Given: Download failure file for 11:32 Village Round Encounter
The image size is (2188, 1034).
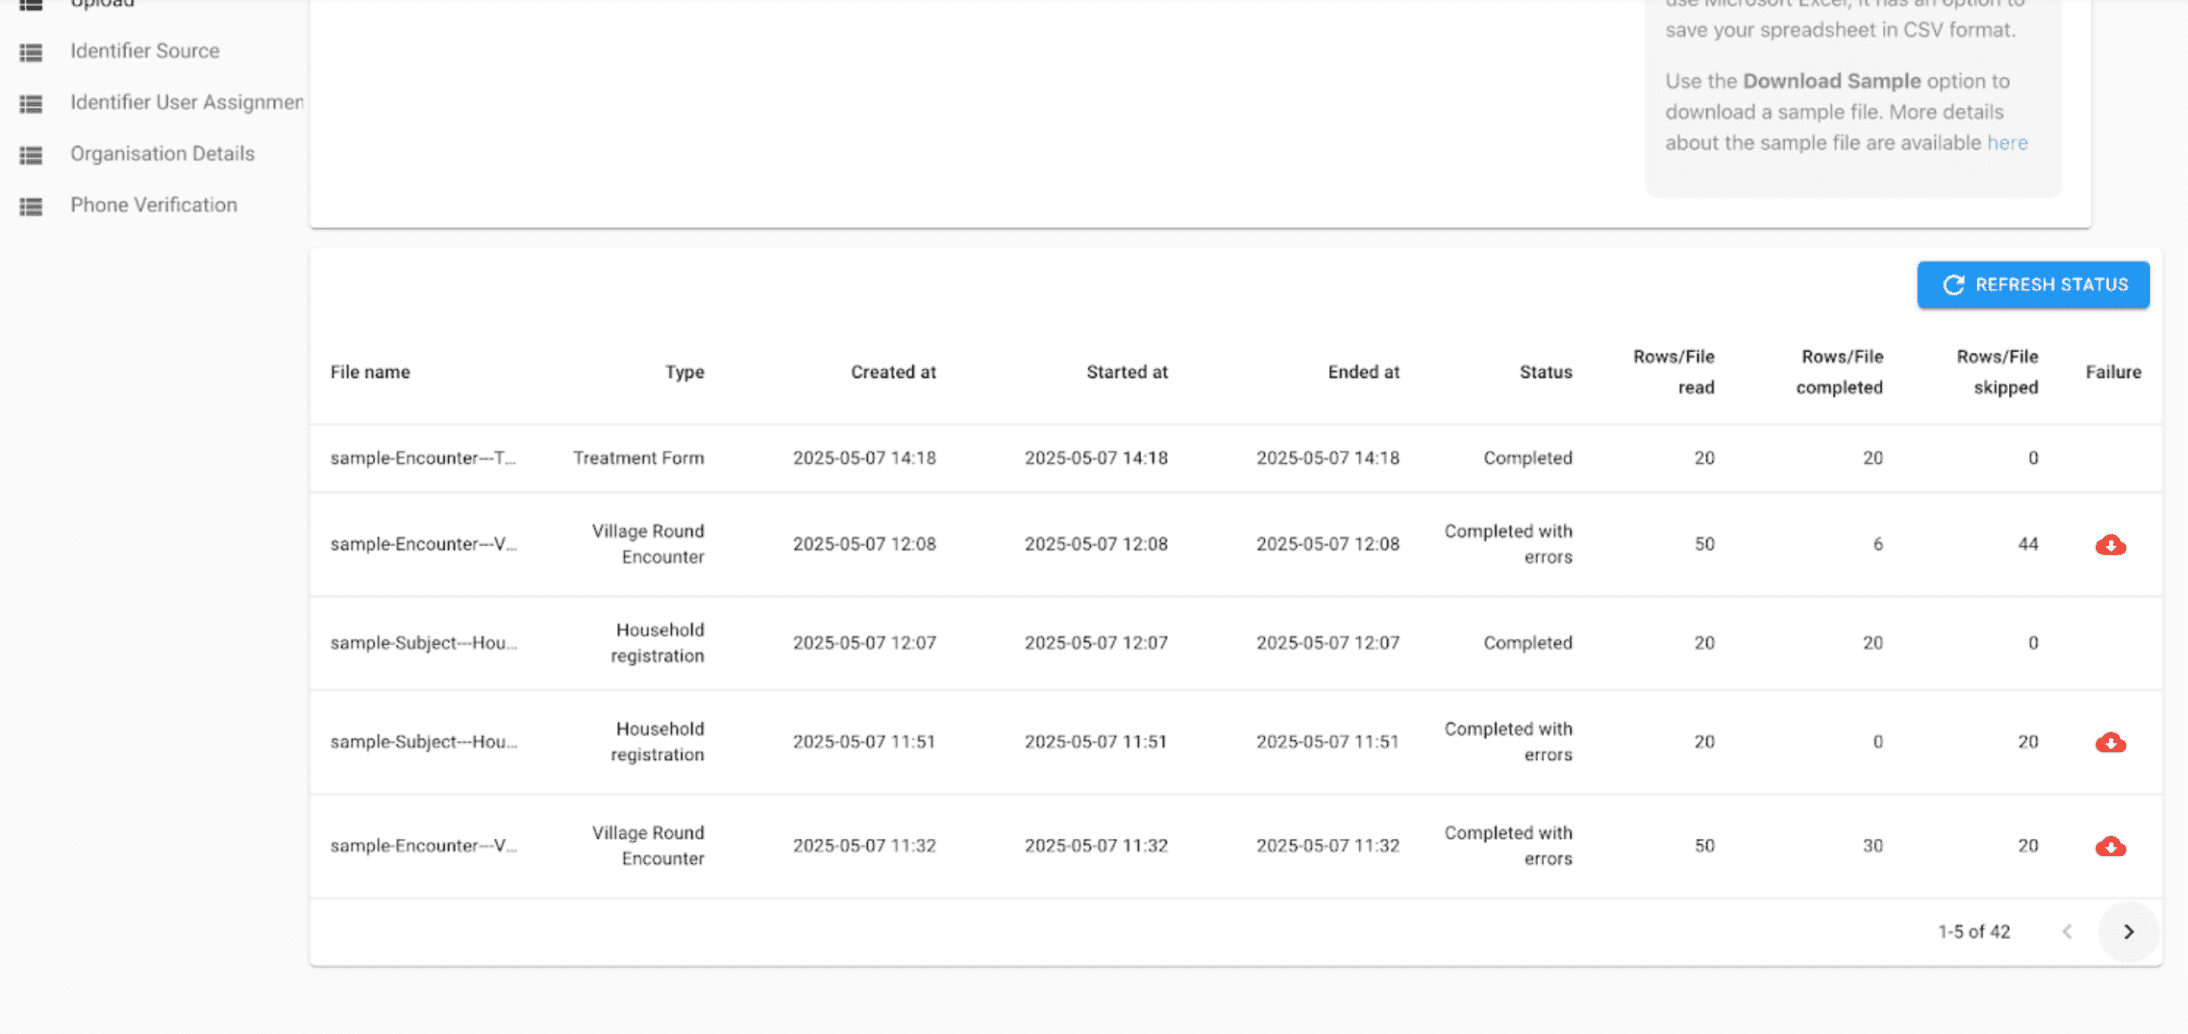Looking at the screenshot, I should tap(2110, 846).
